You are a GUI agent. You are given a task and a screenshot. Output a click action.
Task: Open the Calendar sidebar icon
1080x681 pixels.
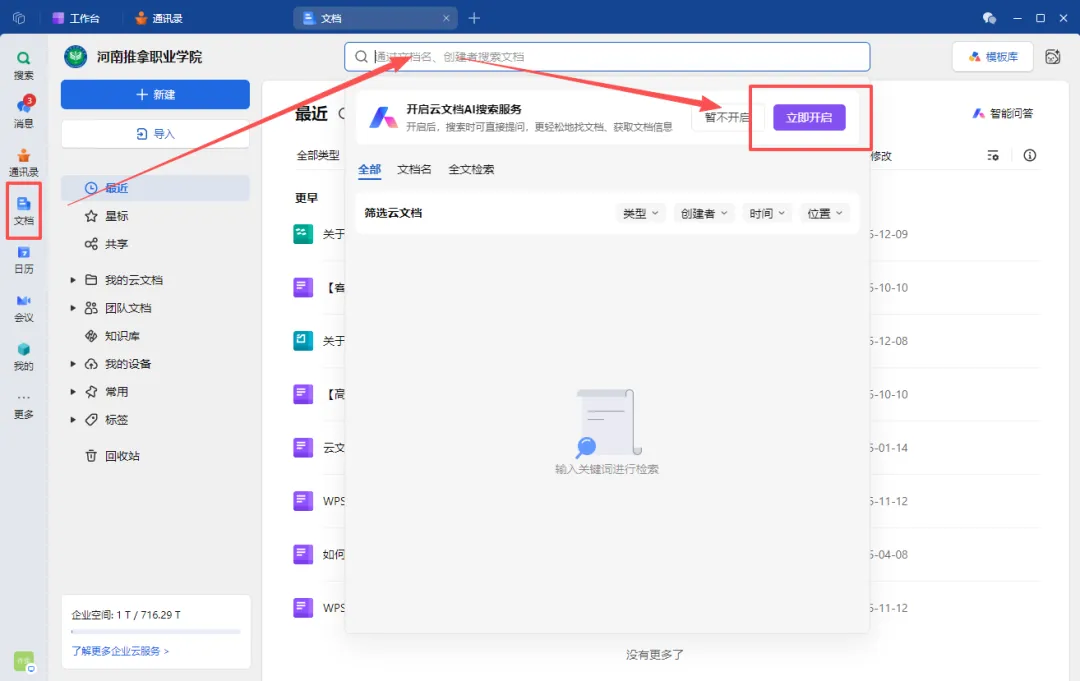pos(23,259)
